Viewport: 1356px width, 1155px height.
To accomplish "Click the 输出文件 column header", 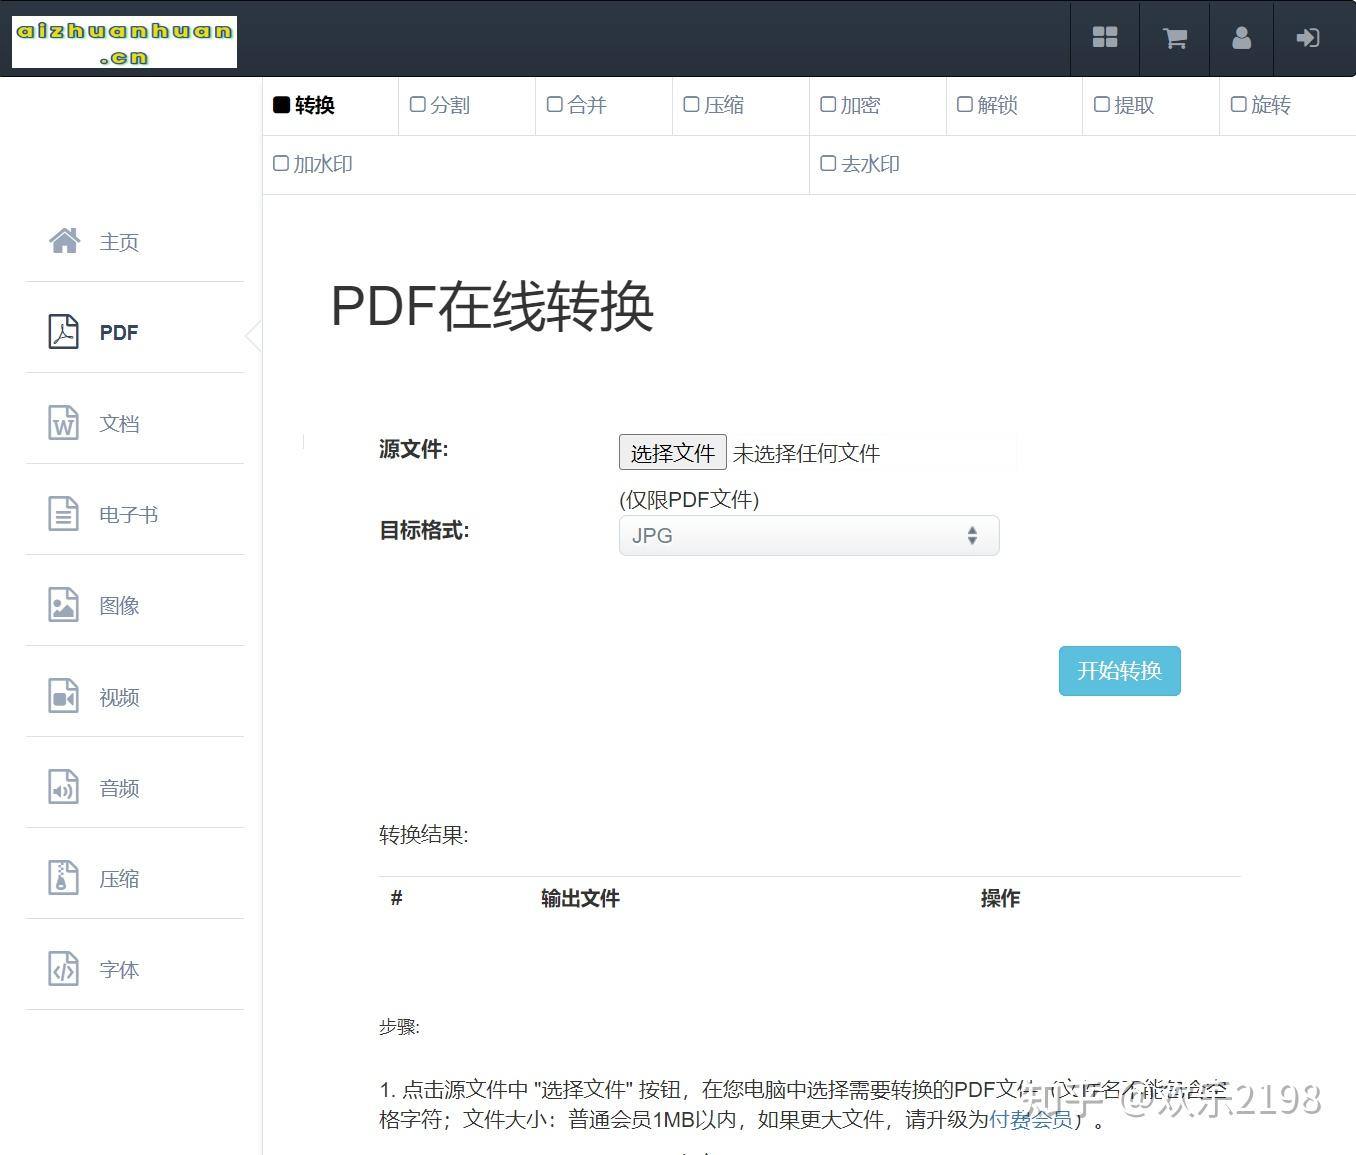I will [x=580, y=899].
